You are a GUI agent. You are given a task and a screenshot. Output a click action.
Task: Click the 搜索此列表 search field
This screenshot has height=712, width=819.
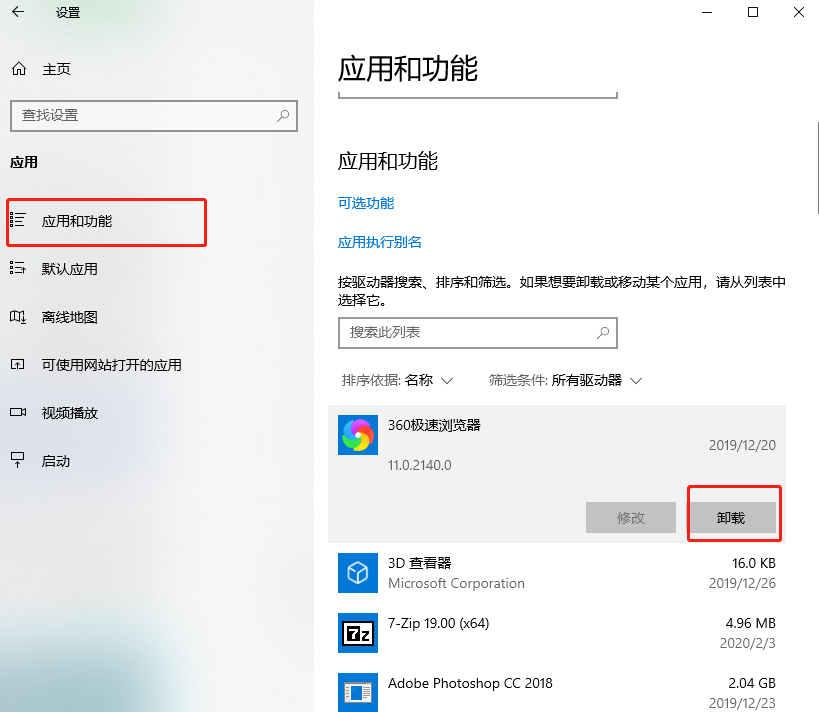pos(477,333)
